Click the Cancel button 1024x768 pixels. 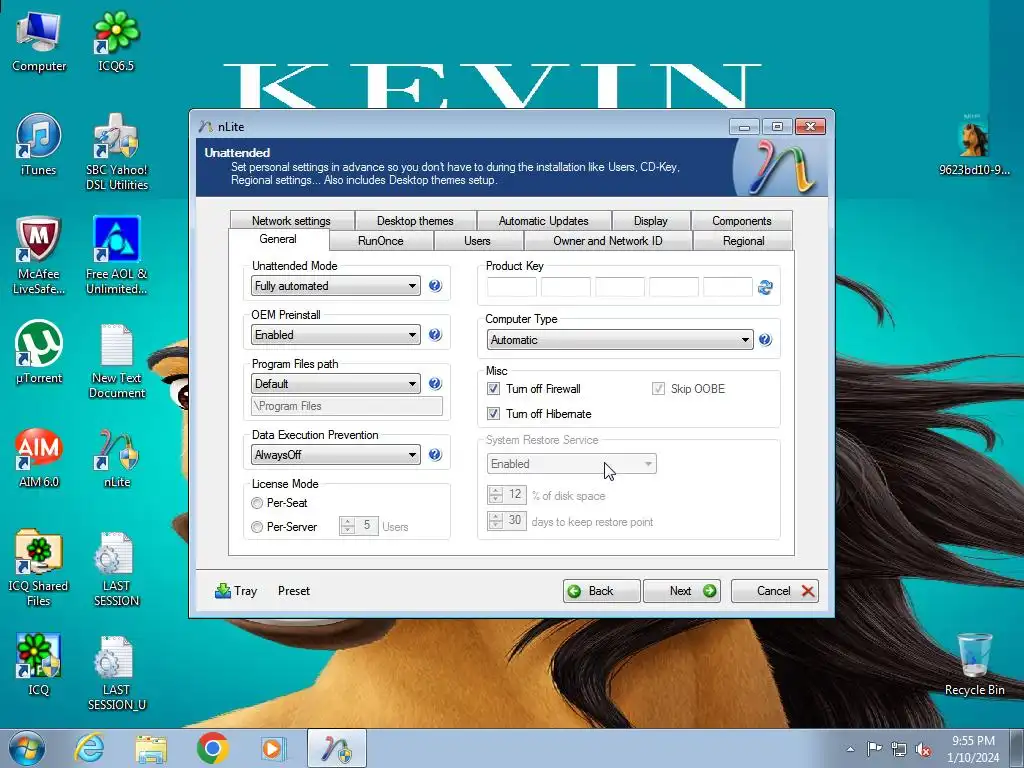click(x=775, y=591)
